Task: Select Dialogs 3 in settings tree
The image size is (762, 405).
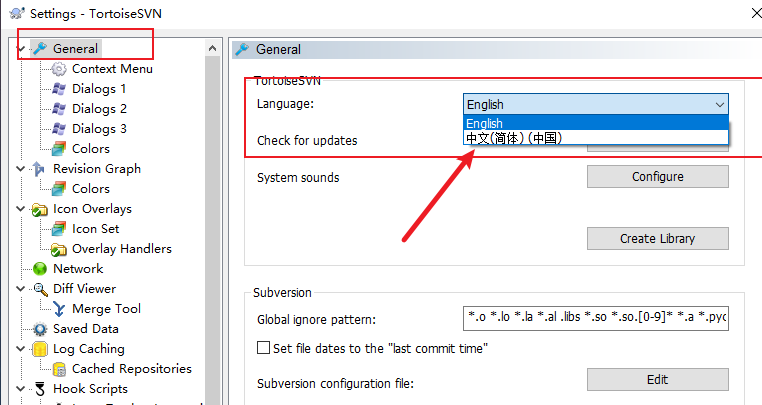Action: coord(99,129)
